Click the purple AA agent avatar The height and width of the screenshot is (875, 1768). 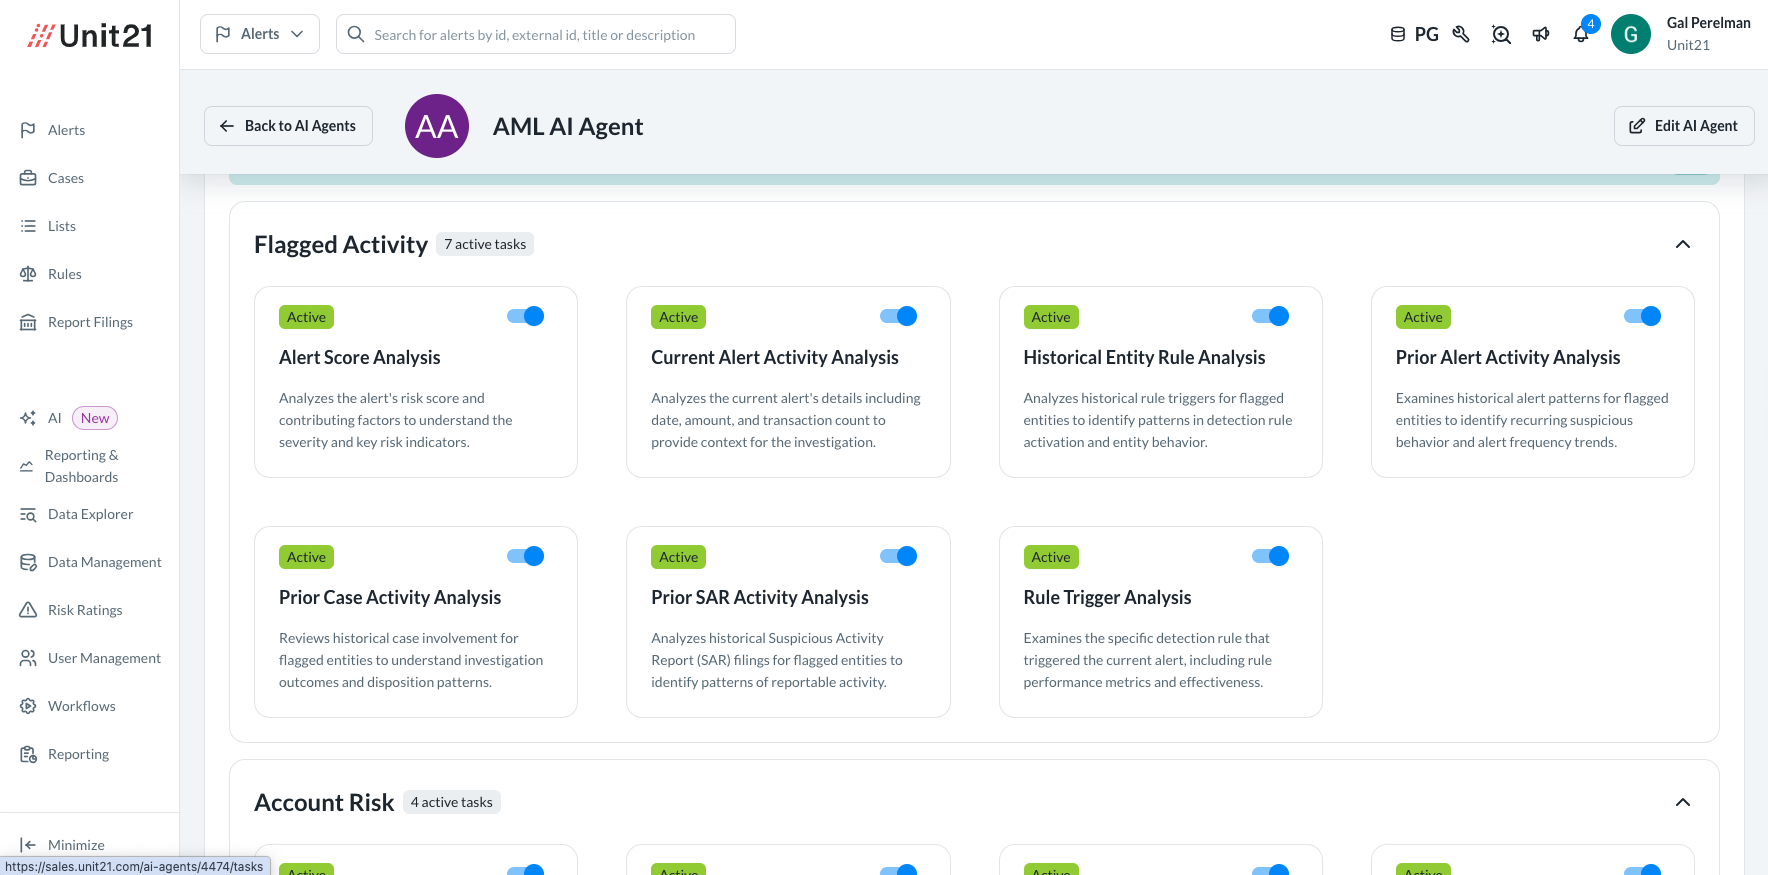coord(437,126)
